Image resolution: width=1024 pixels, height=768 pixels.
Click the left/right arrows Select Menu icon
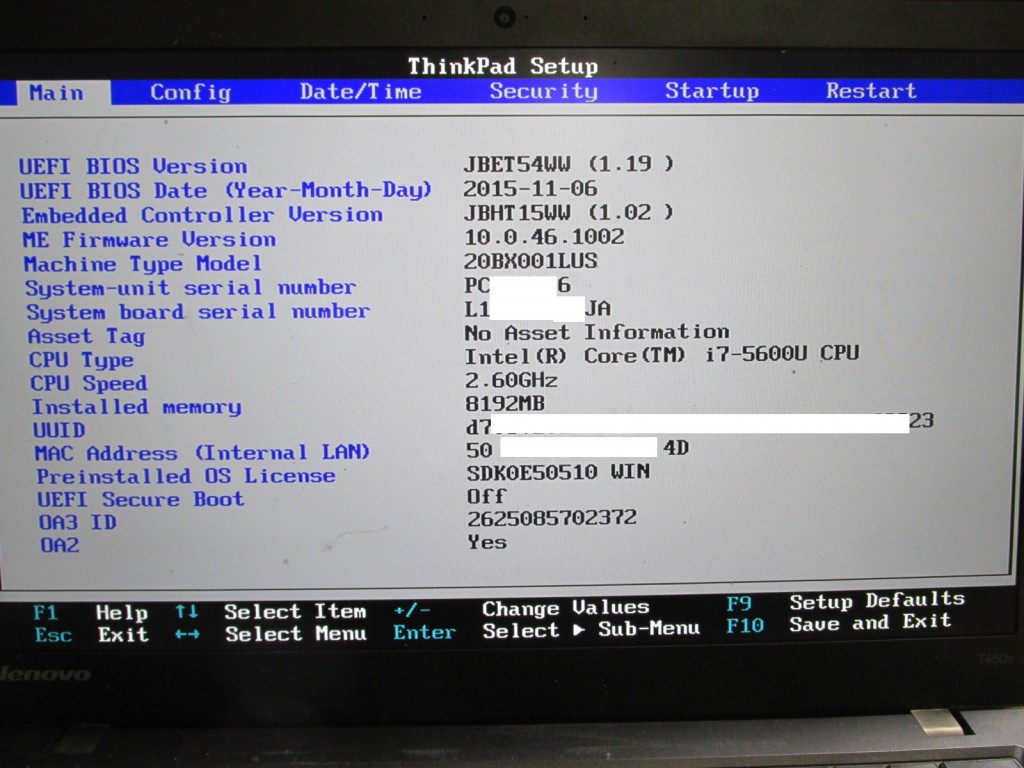[187, 634]
